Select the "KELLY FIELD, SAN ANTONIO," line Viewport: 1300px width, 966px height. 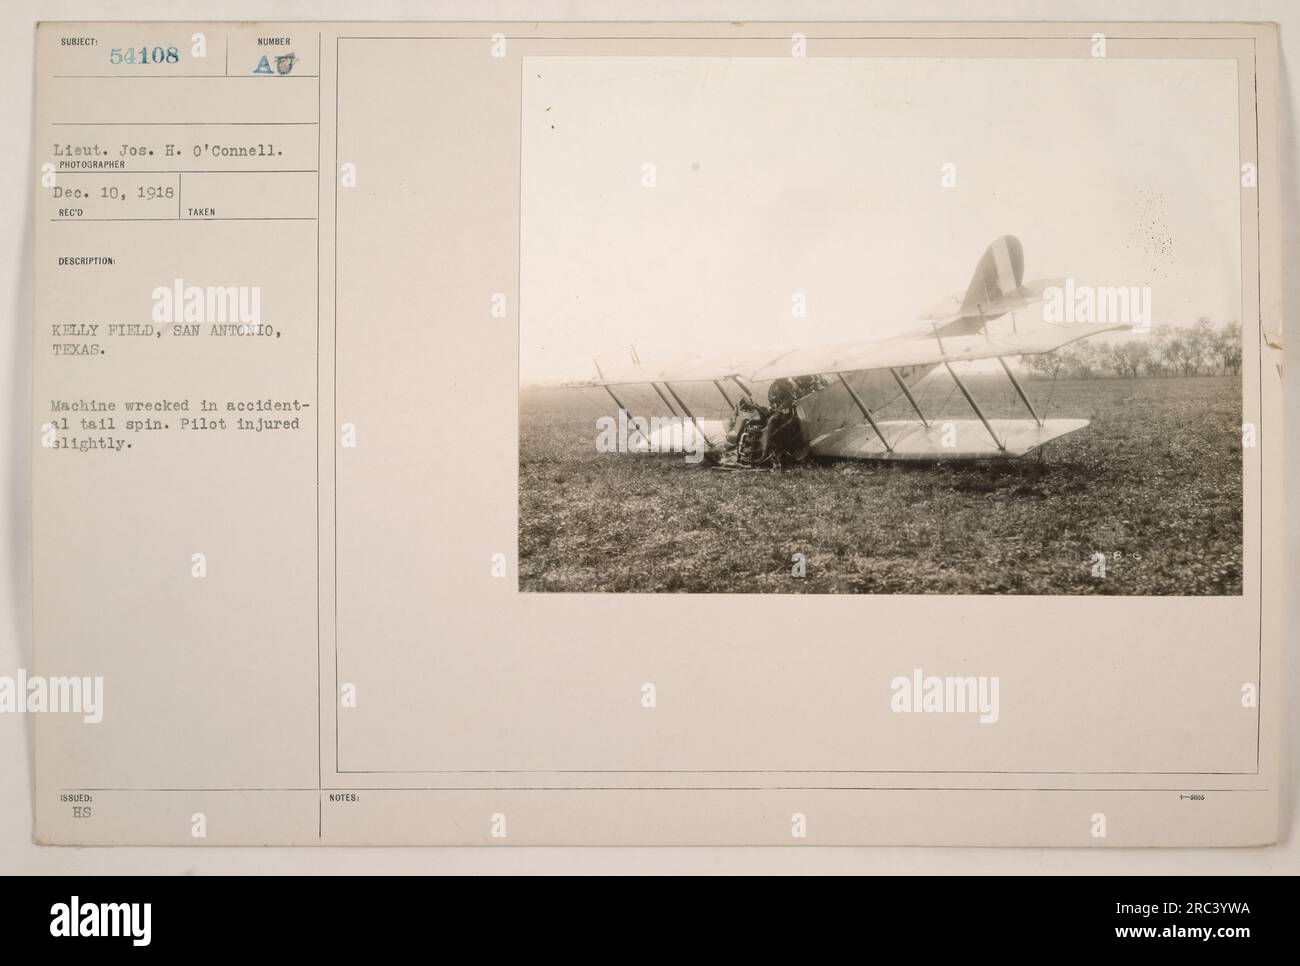click(165, 333)
